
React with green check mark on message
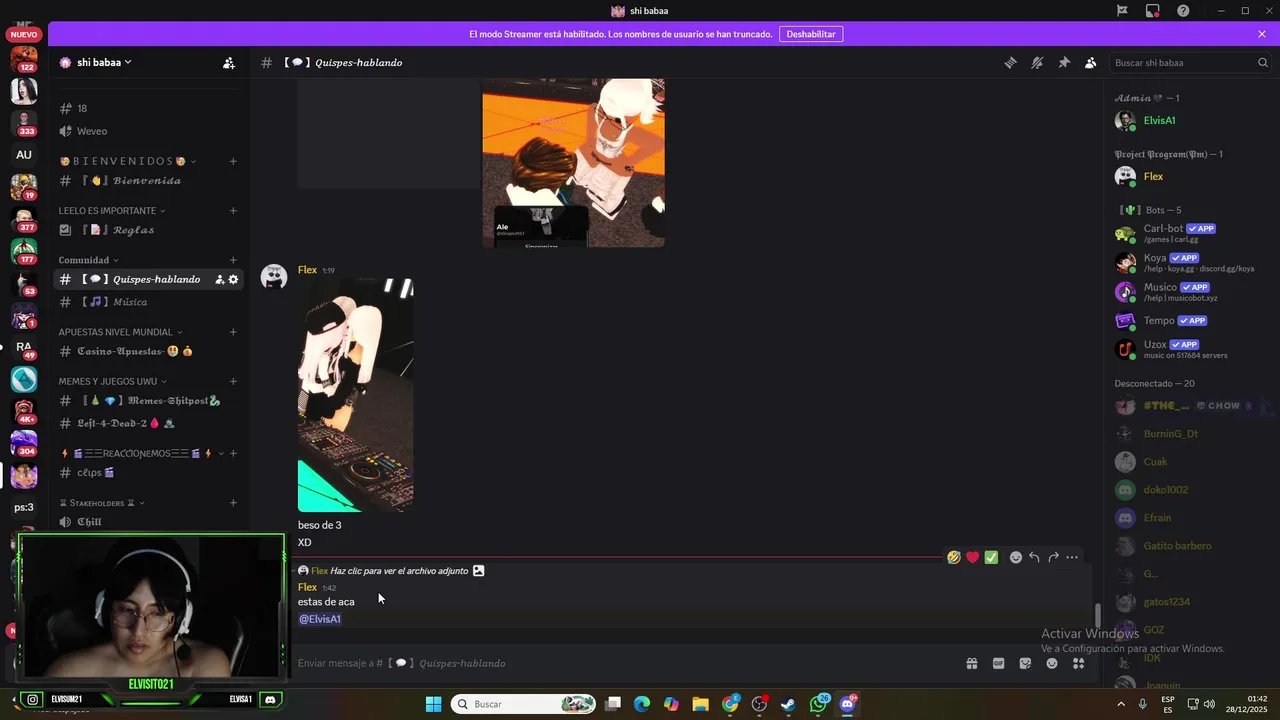(991, 557)
